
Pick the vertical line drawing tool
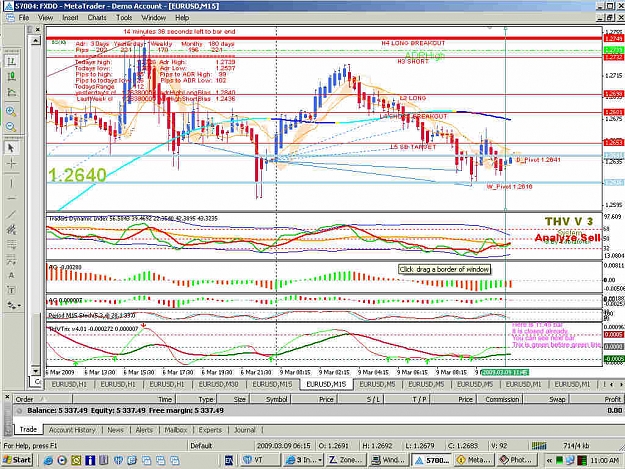11,183
